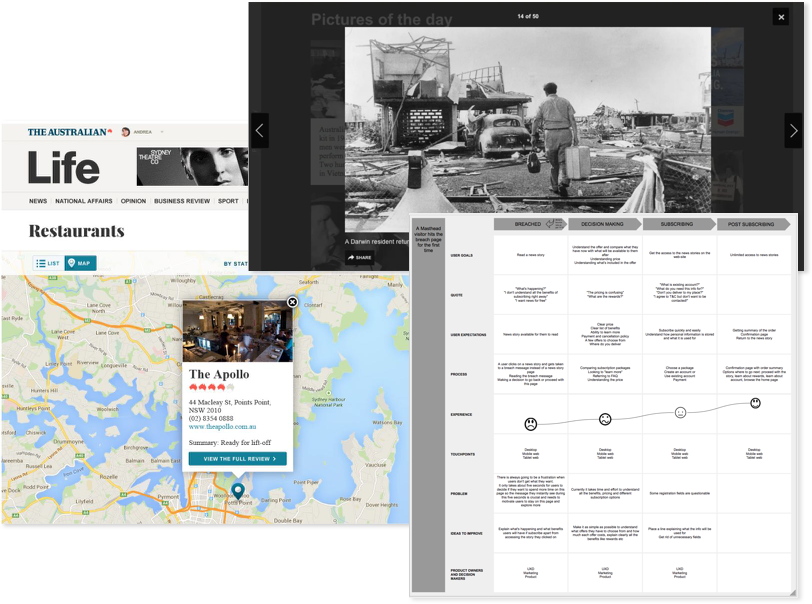Open the Andrea user avatar

coord(125,132)
